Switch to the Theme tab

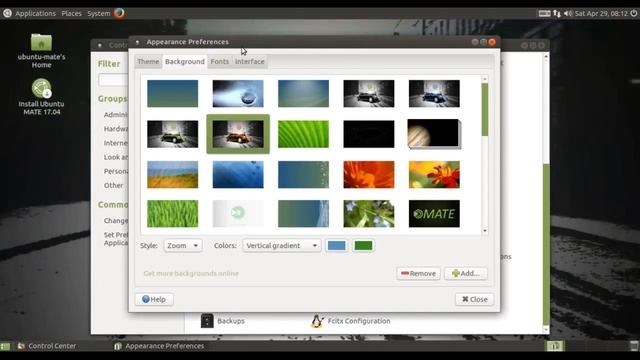pyautogui.click(x=148, y=62)
